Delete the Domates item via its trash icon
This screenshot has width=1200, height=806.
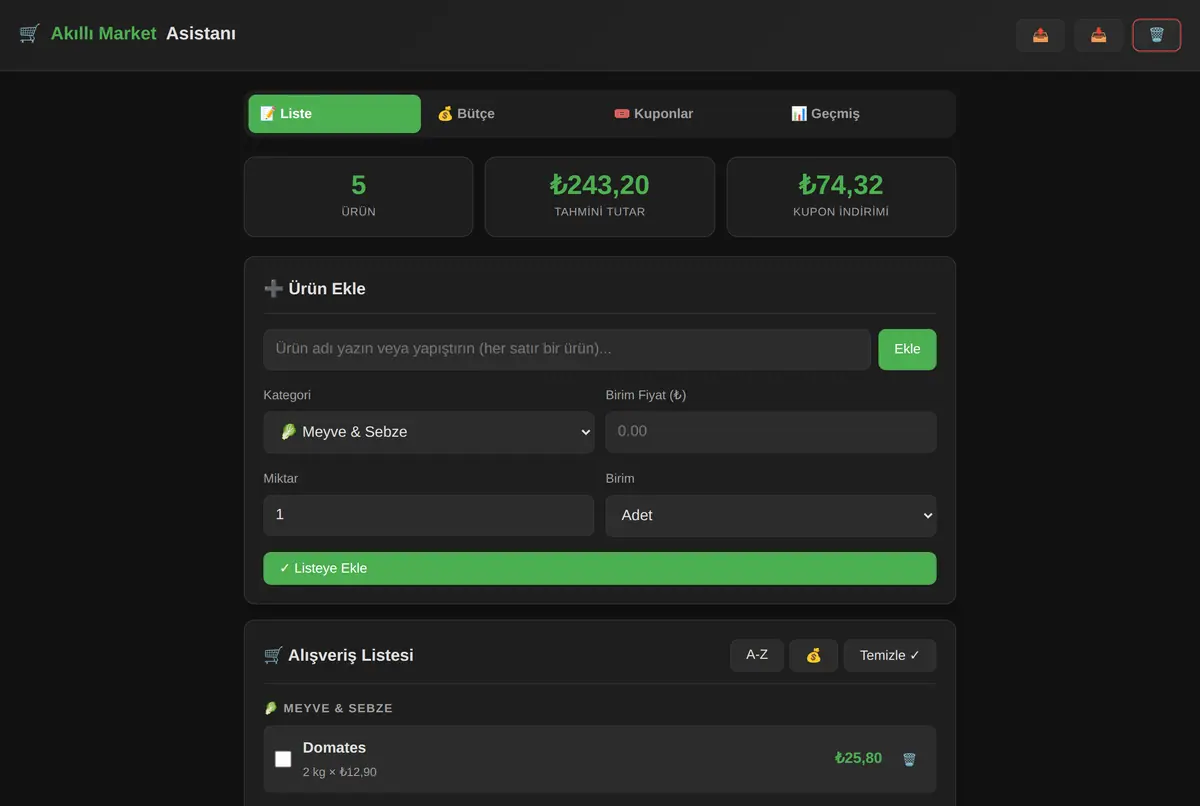point(909,759)
